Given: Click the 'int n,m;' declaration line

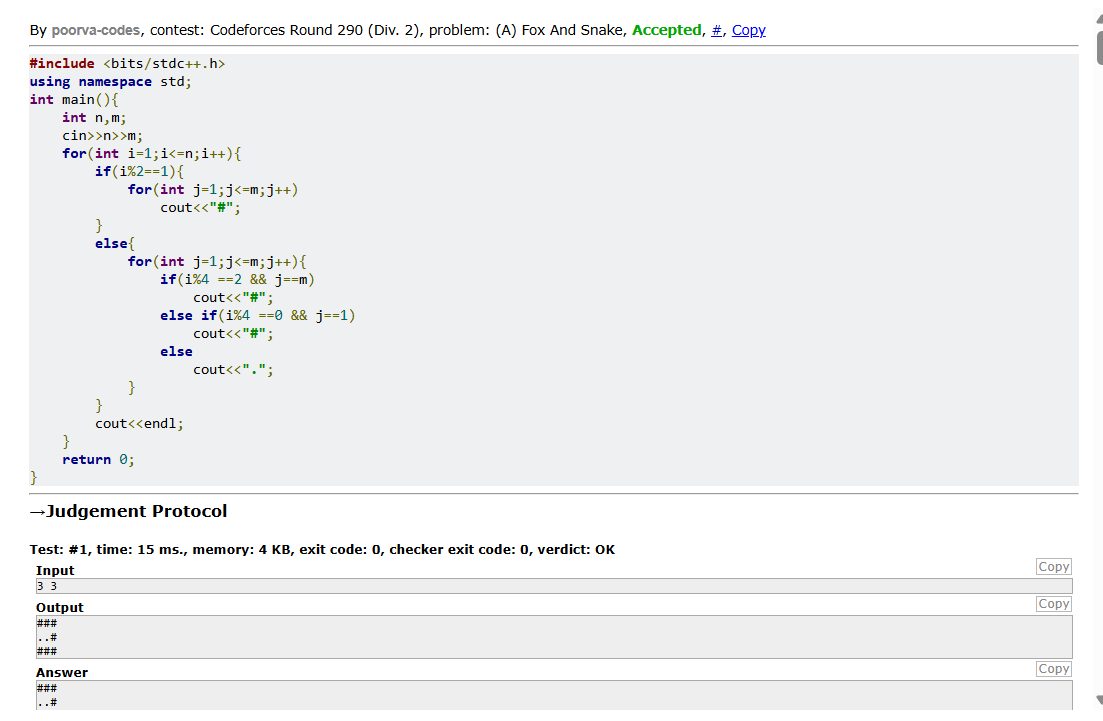Looking at the screenshot, I should click(x=94, y=117).
